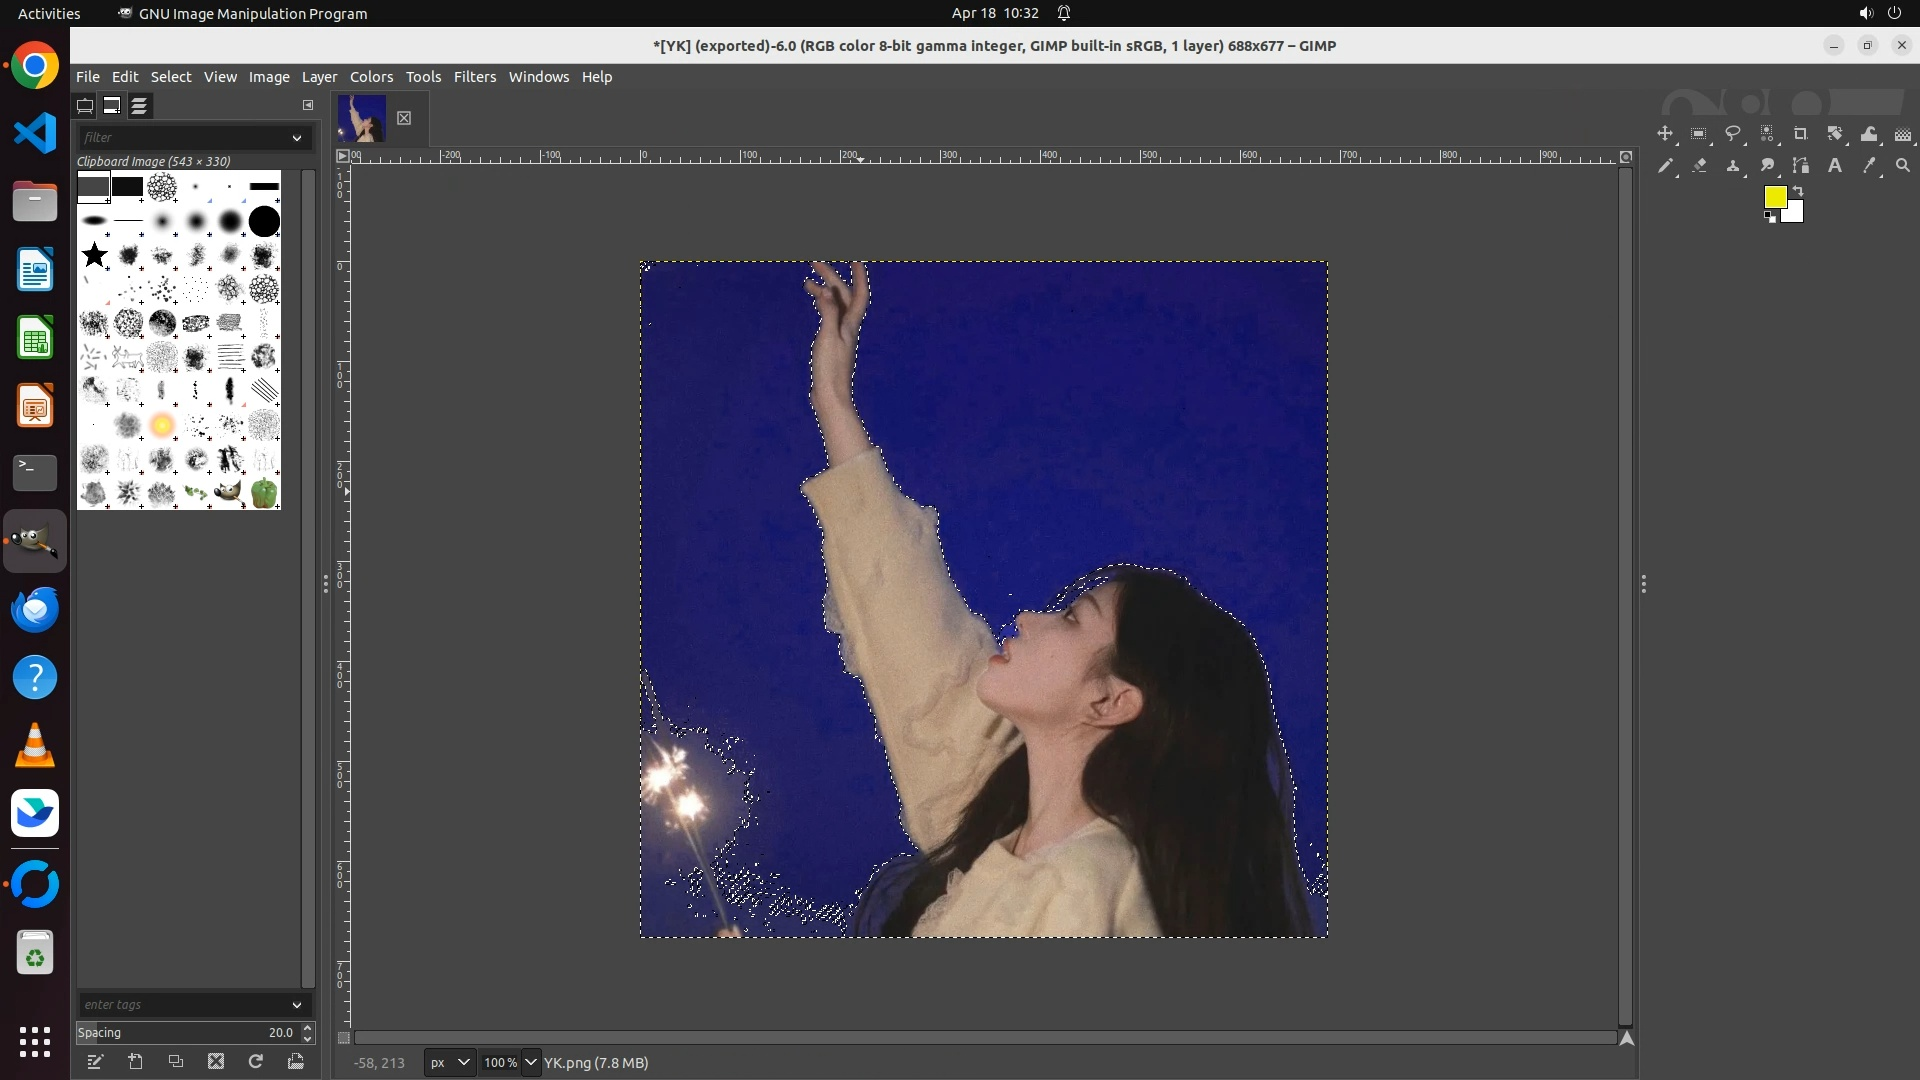Toggle Quick Mask at canvas corner

coord(343,1038)
